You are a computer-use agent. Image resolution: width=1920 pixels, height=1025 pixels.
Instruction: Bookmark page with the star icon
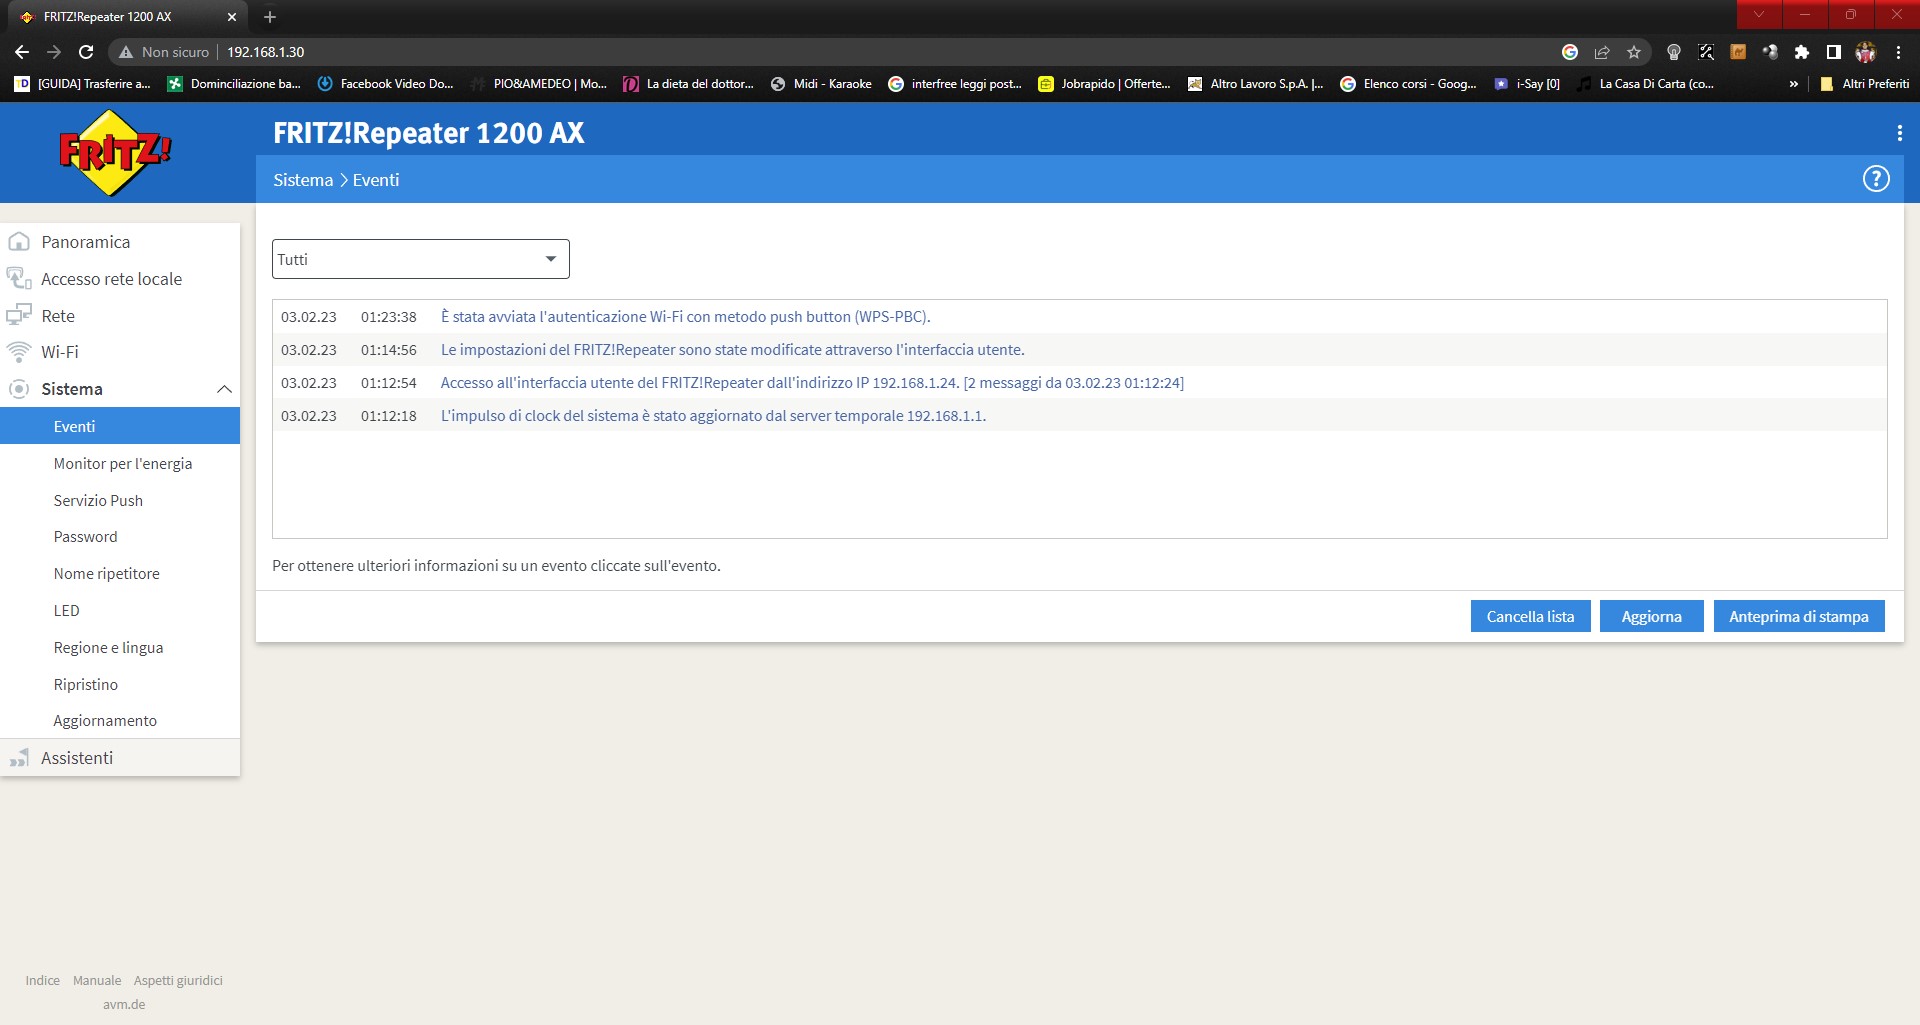point(1634,52)
